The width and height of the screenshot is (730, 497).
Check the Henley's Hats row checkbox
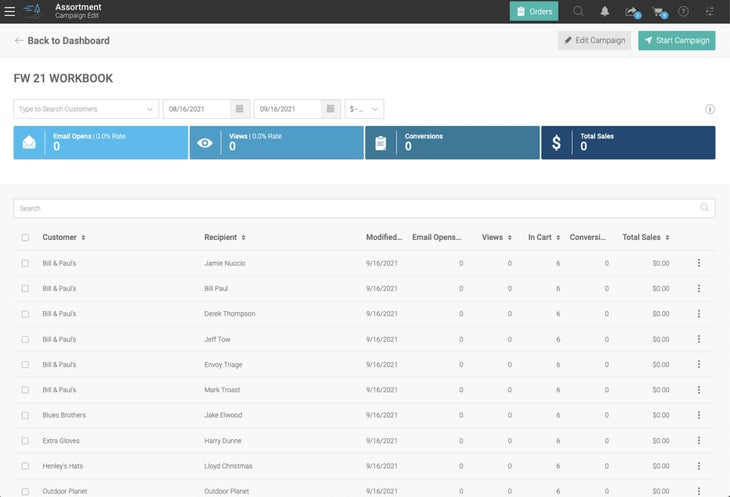tap(25, 466)
